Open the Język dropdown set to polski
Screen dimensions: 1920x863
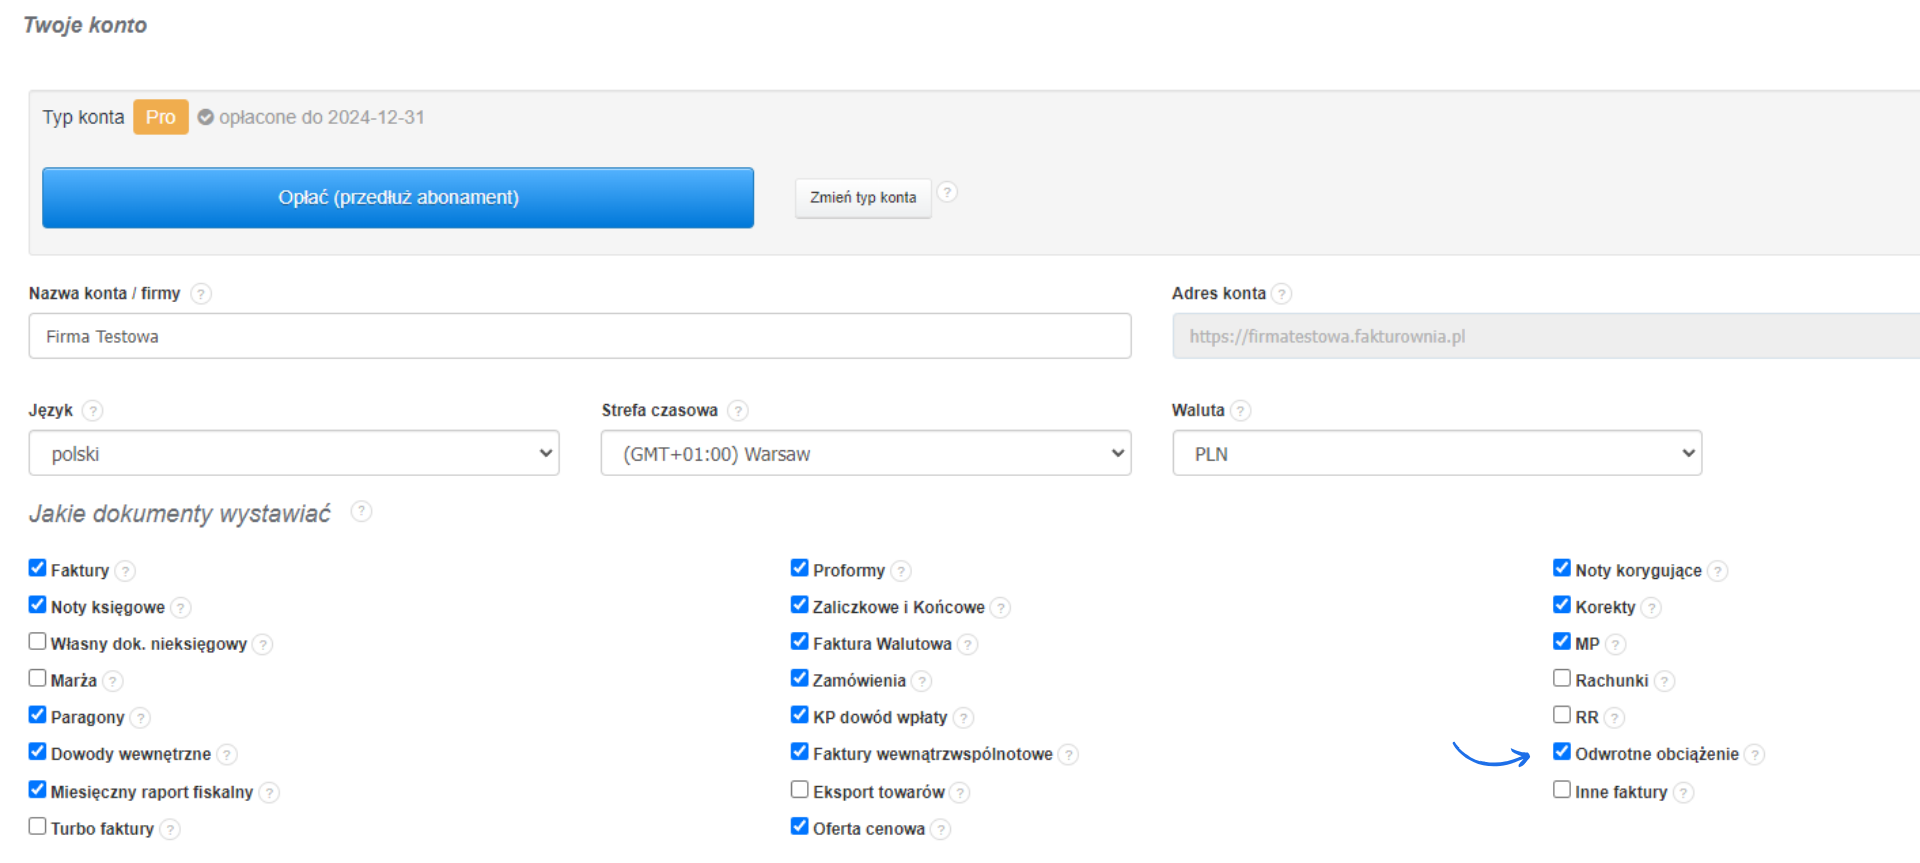click(x=294, y=454)
